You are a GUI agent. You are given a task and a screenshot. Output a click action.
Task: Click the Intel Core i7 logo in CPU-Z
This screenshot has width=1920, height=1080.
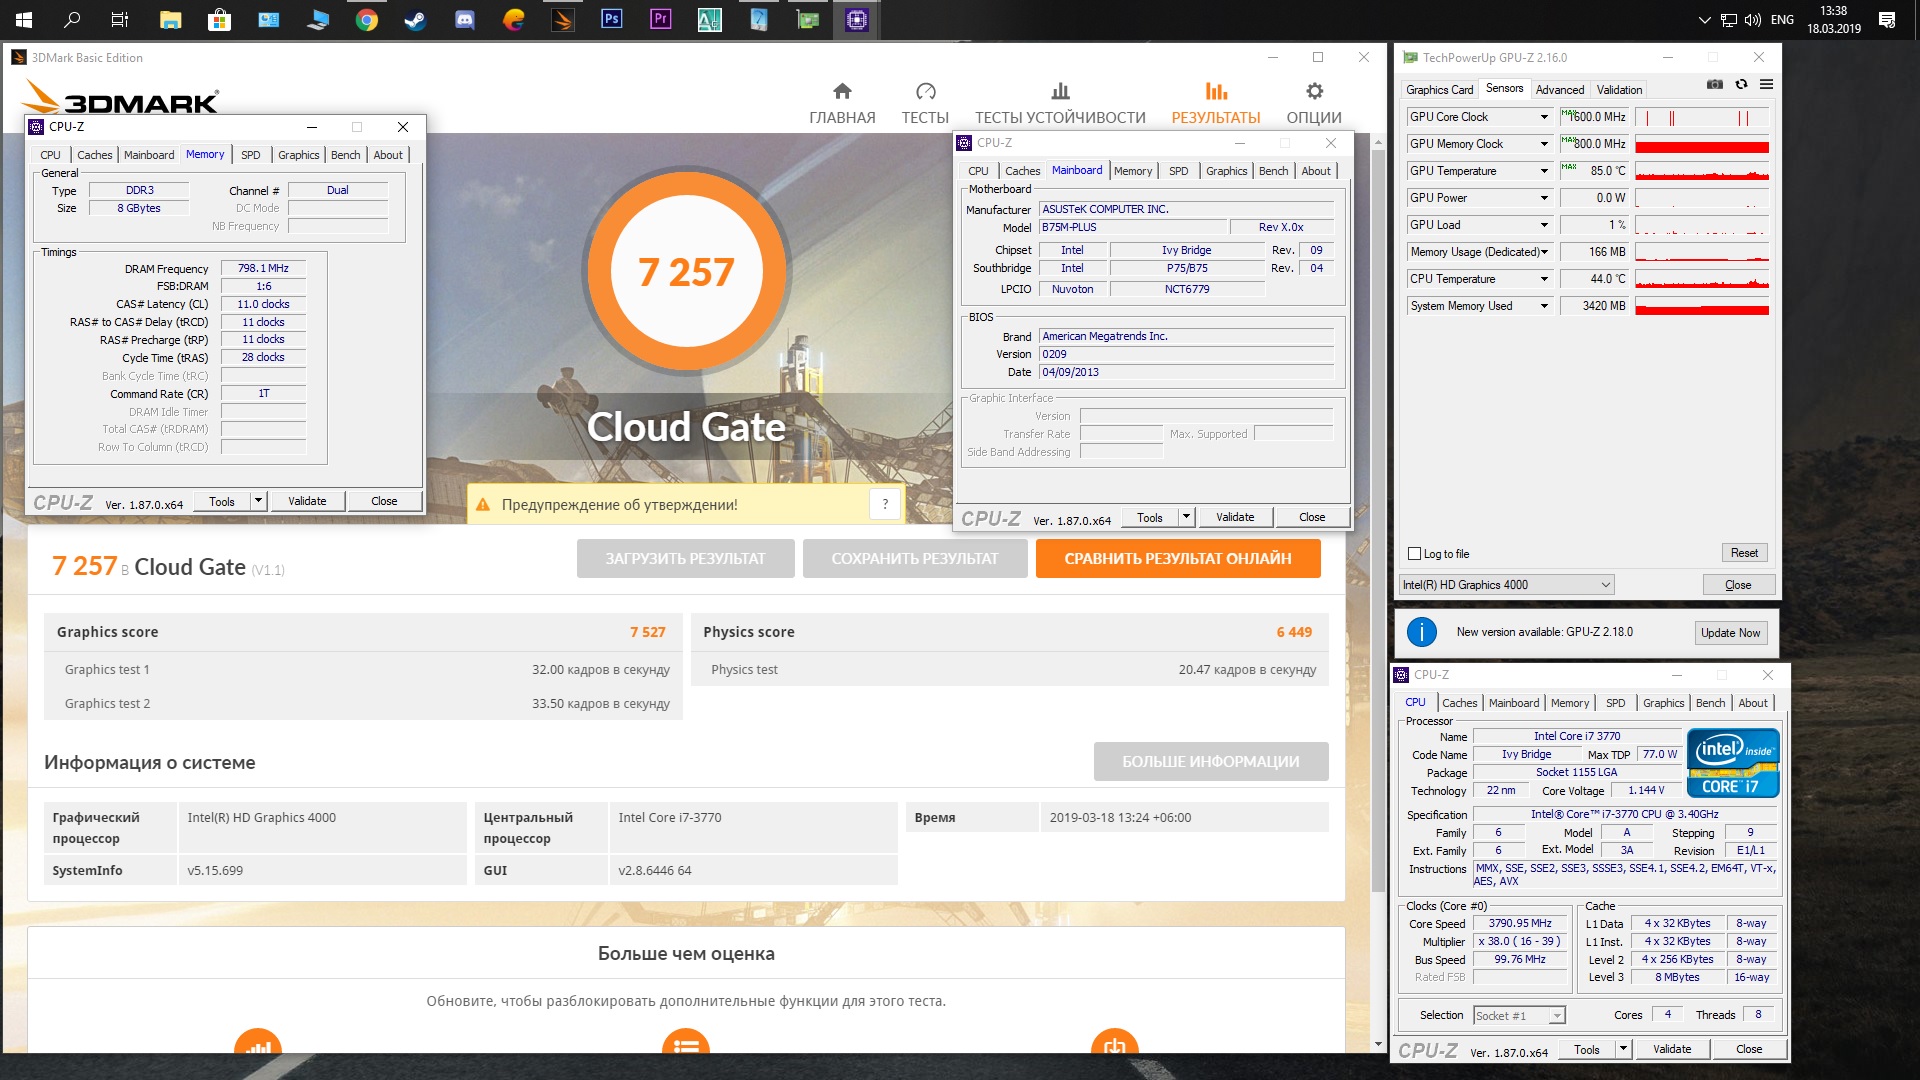click(1733, 762)
